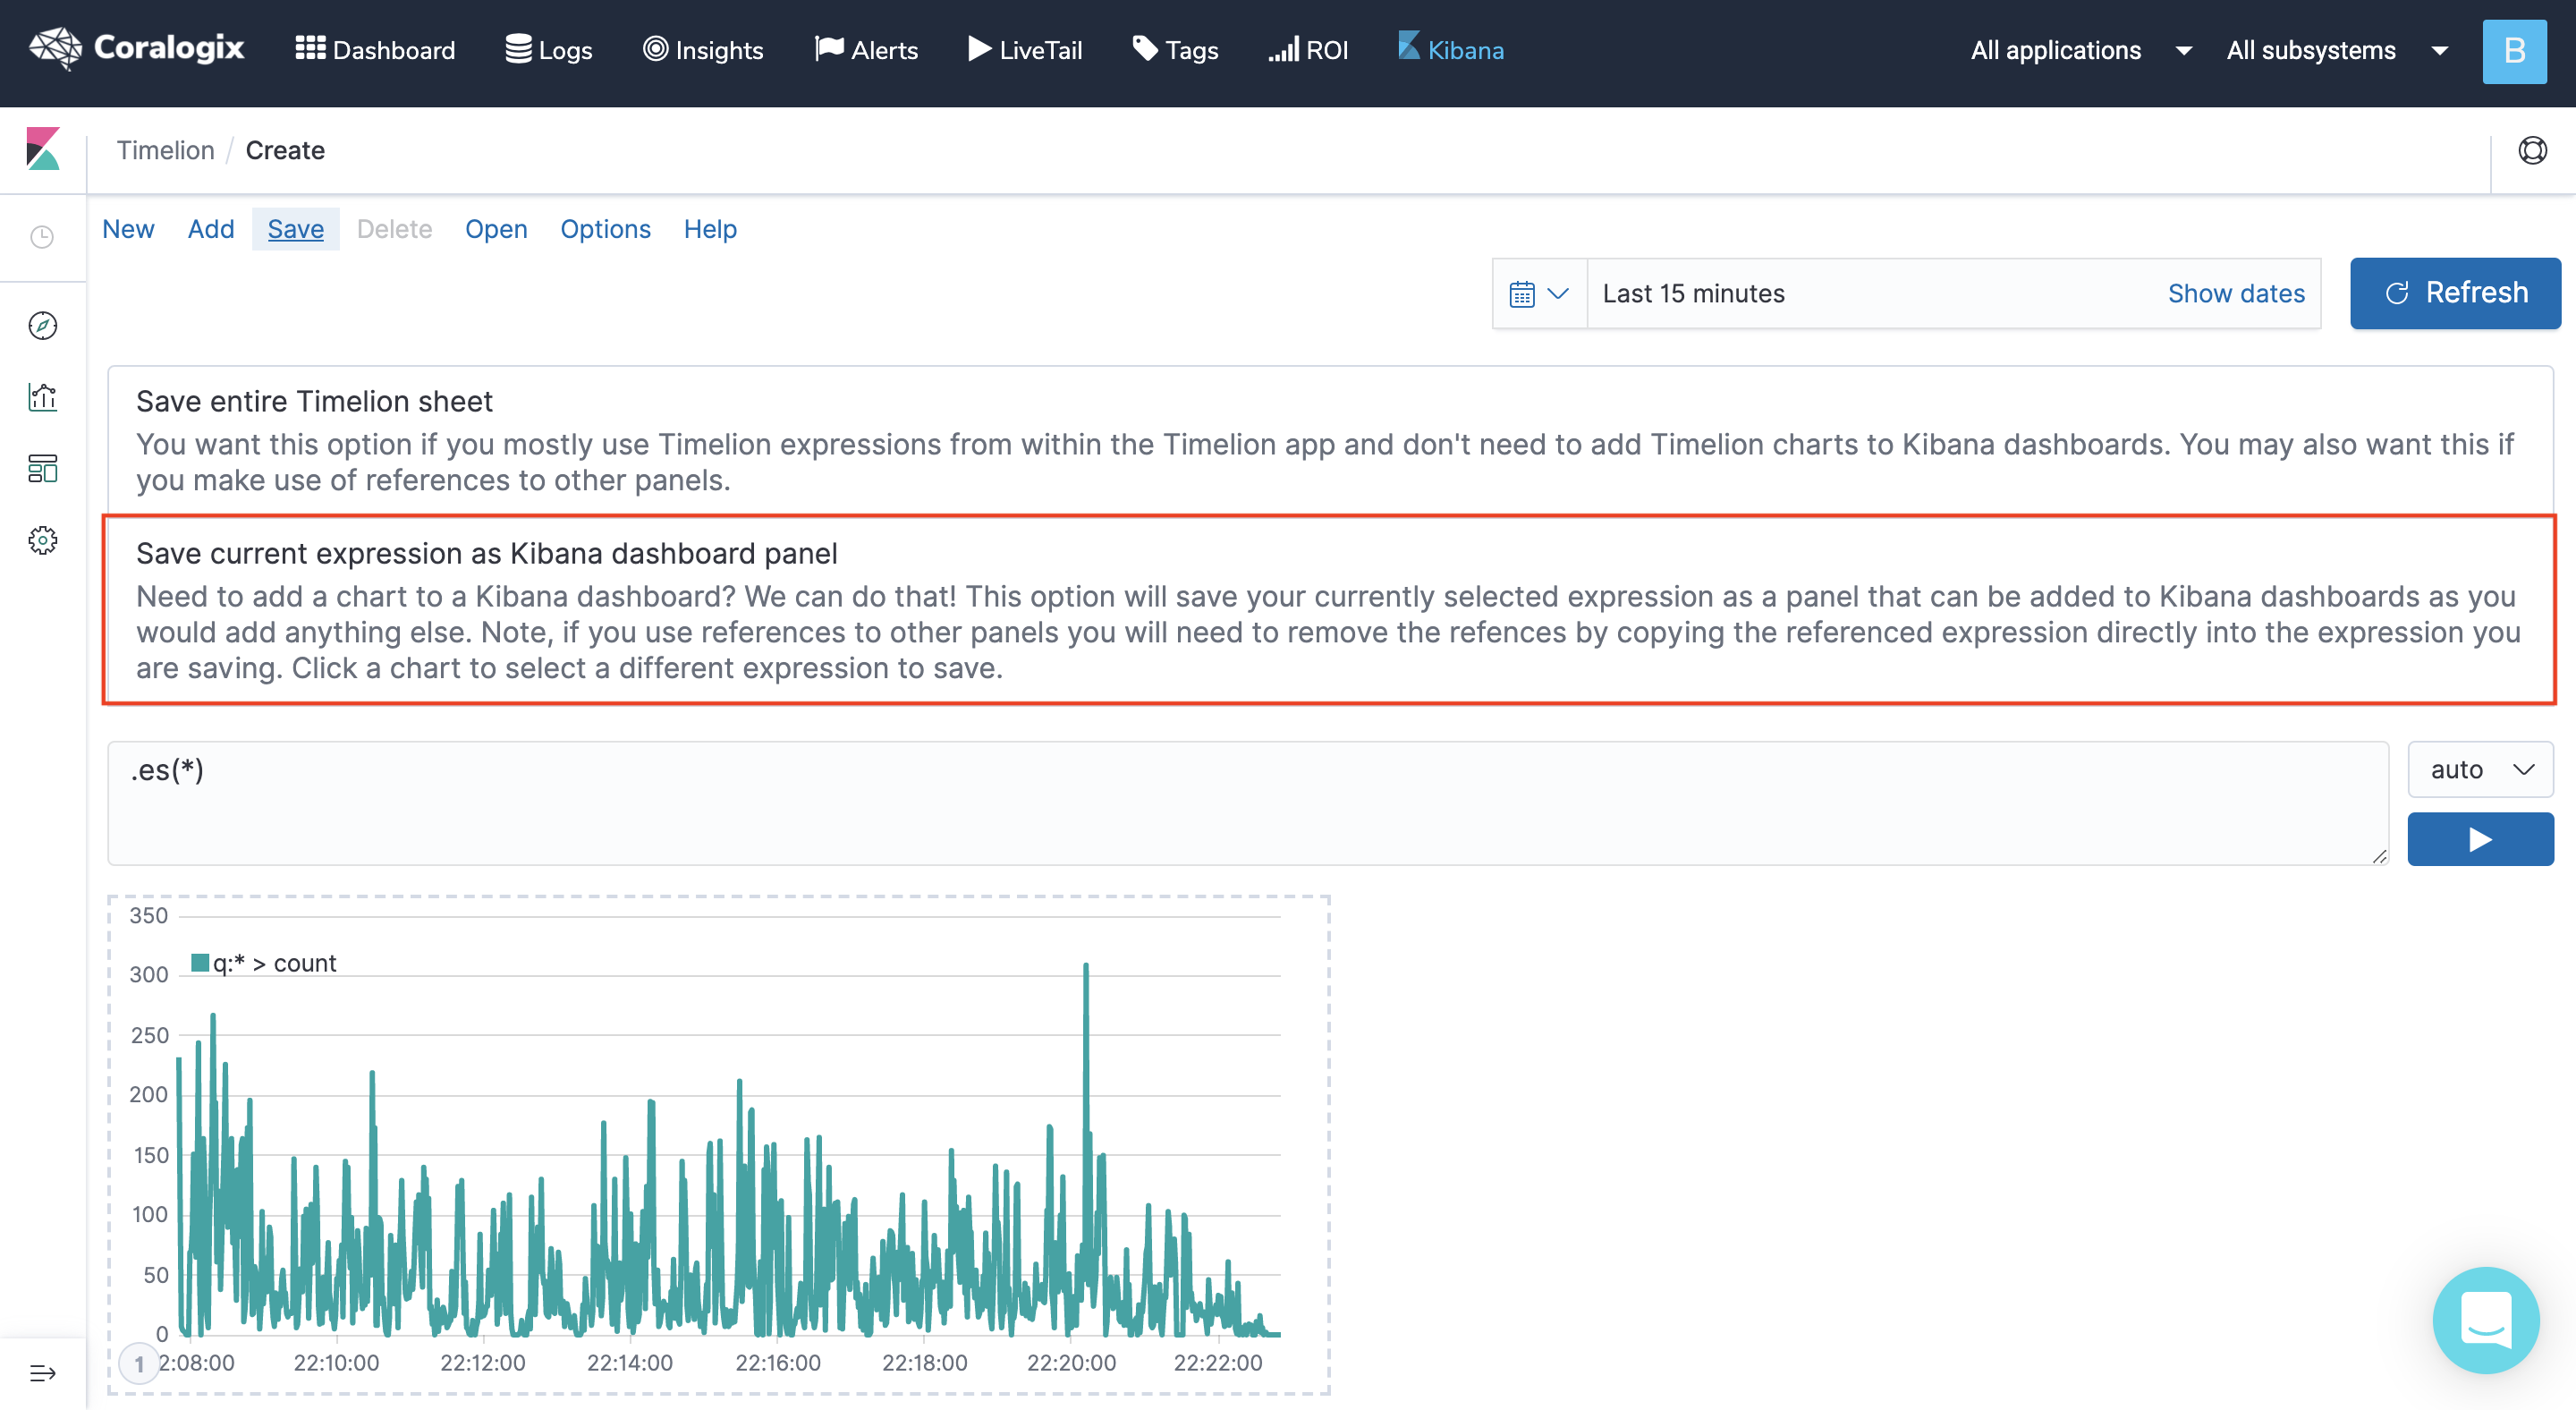This screenshot has height=1410, width=2576.
Task: Open the Alerts section
Action: click(x=866, y=50)
